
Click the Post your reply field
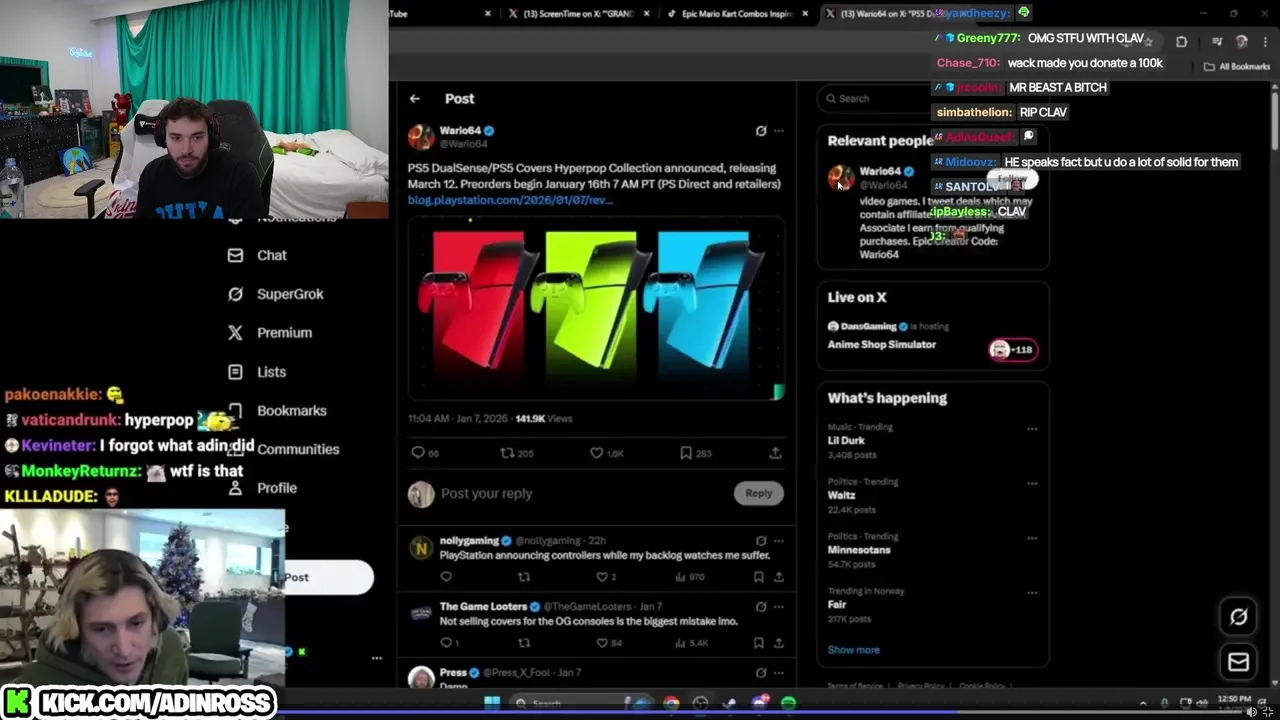580,494
